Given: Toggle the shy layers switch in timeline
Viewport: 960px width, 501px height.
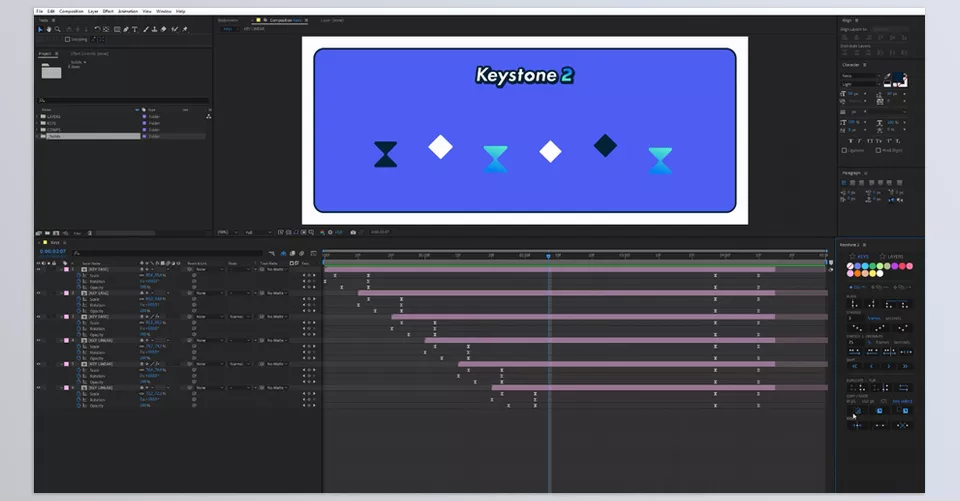Looking at the screenshot, I should (x=283, y=253).
